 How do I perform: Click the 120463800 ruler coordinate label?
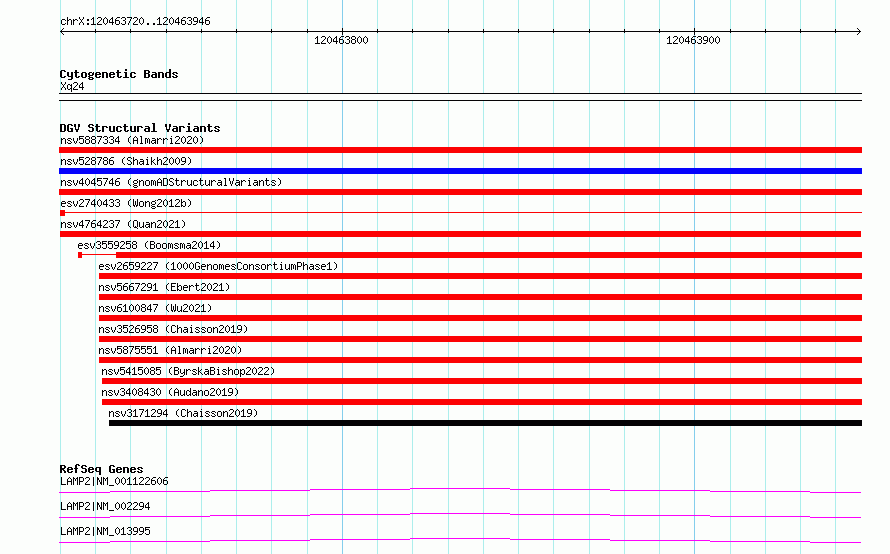pyautogui.click(x=341, y=40)
